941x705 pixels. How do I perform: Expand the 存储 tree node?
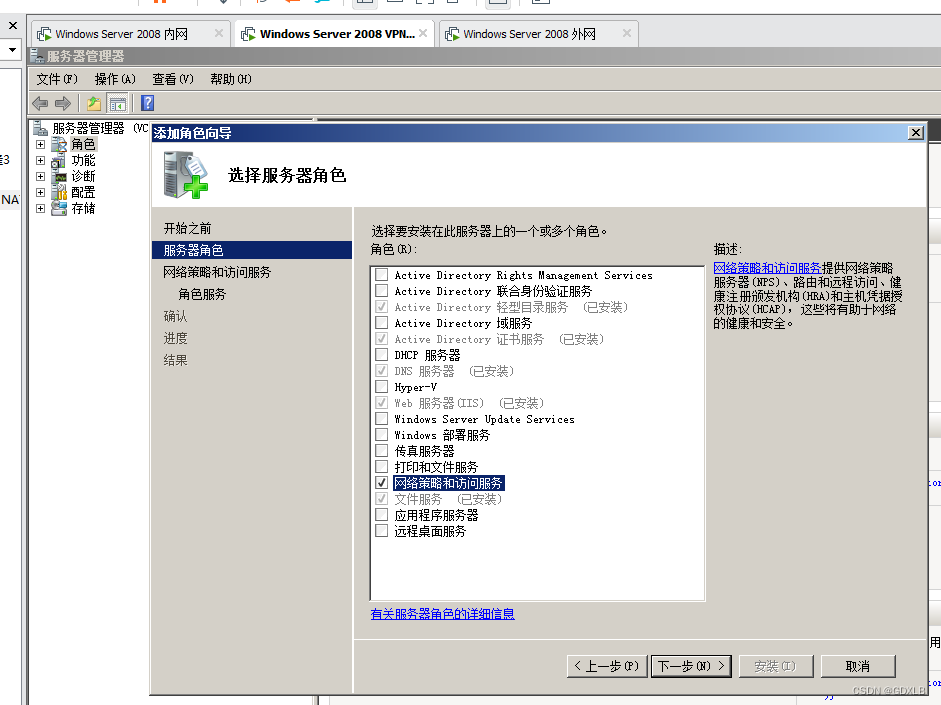(40, 208)
